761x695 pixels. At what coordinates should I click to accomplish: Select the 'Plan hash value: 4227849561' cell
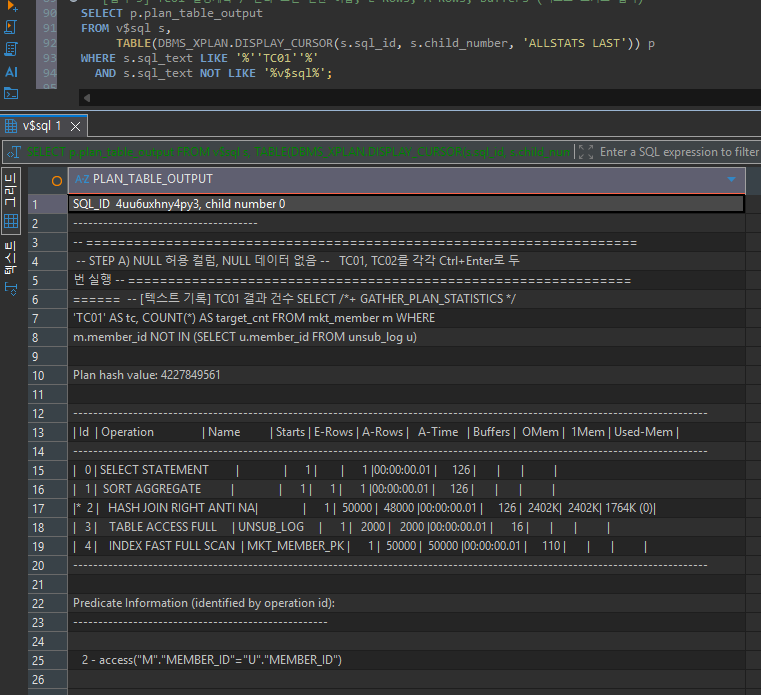click(407, 375)
